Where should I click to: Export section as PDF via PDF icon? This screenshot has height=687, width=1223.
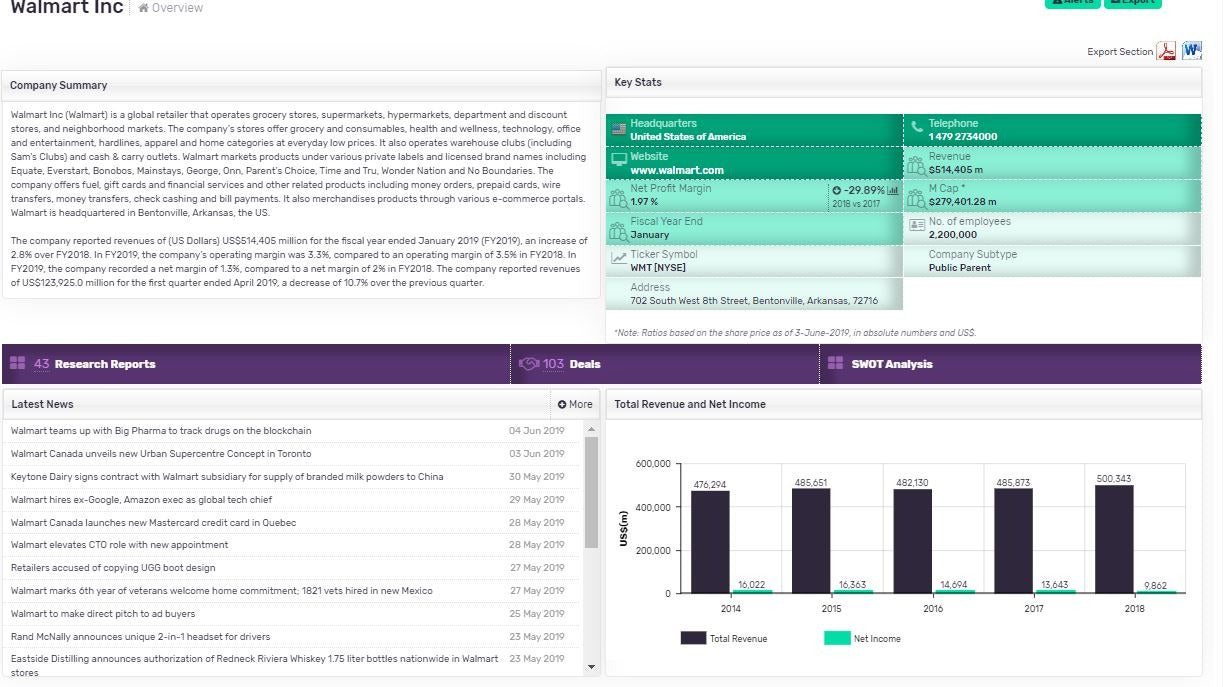(1166, 51)
